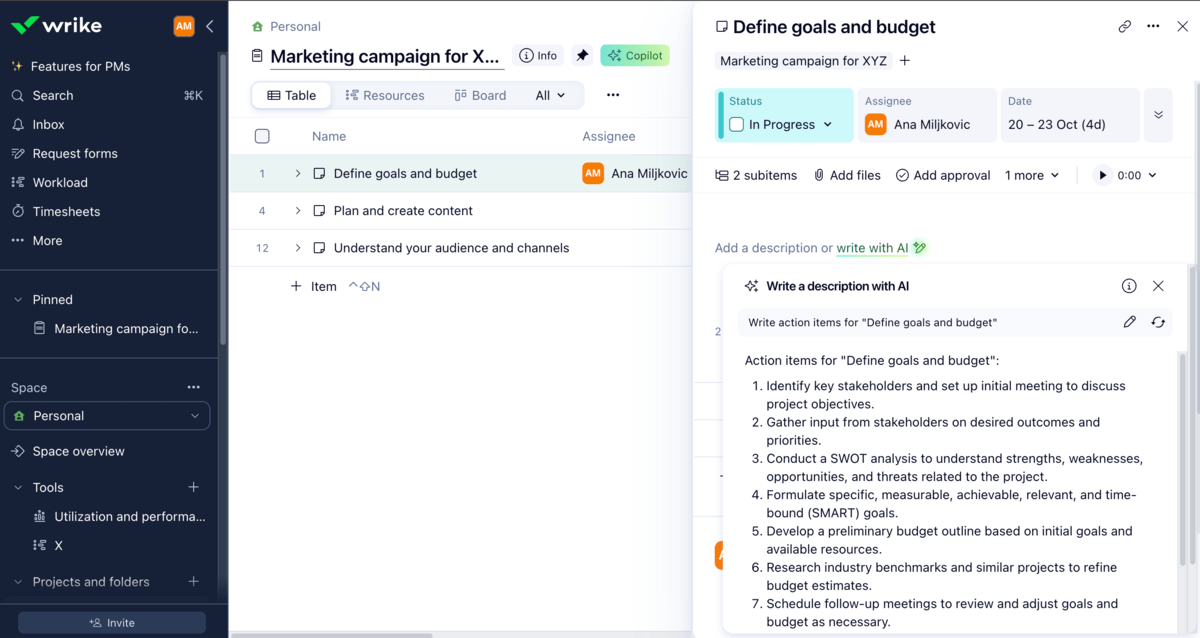This screenshot has height=638, width=1200.
Task: Open the Copilot assistant
Action: (x=634, y=55)
